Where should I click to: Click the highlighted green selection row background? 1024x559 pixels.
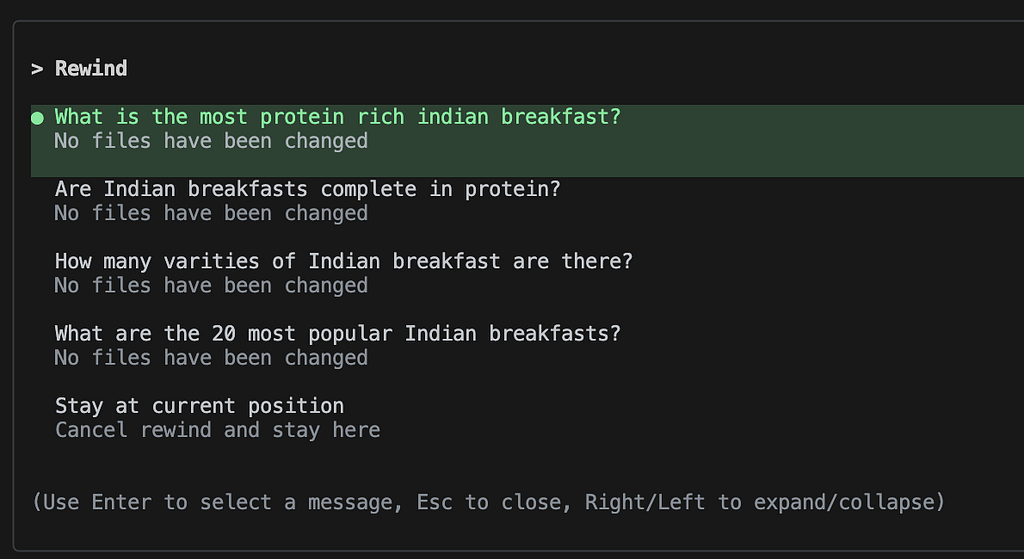pyautogui.click(x=527, y=141)
